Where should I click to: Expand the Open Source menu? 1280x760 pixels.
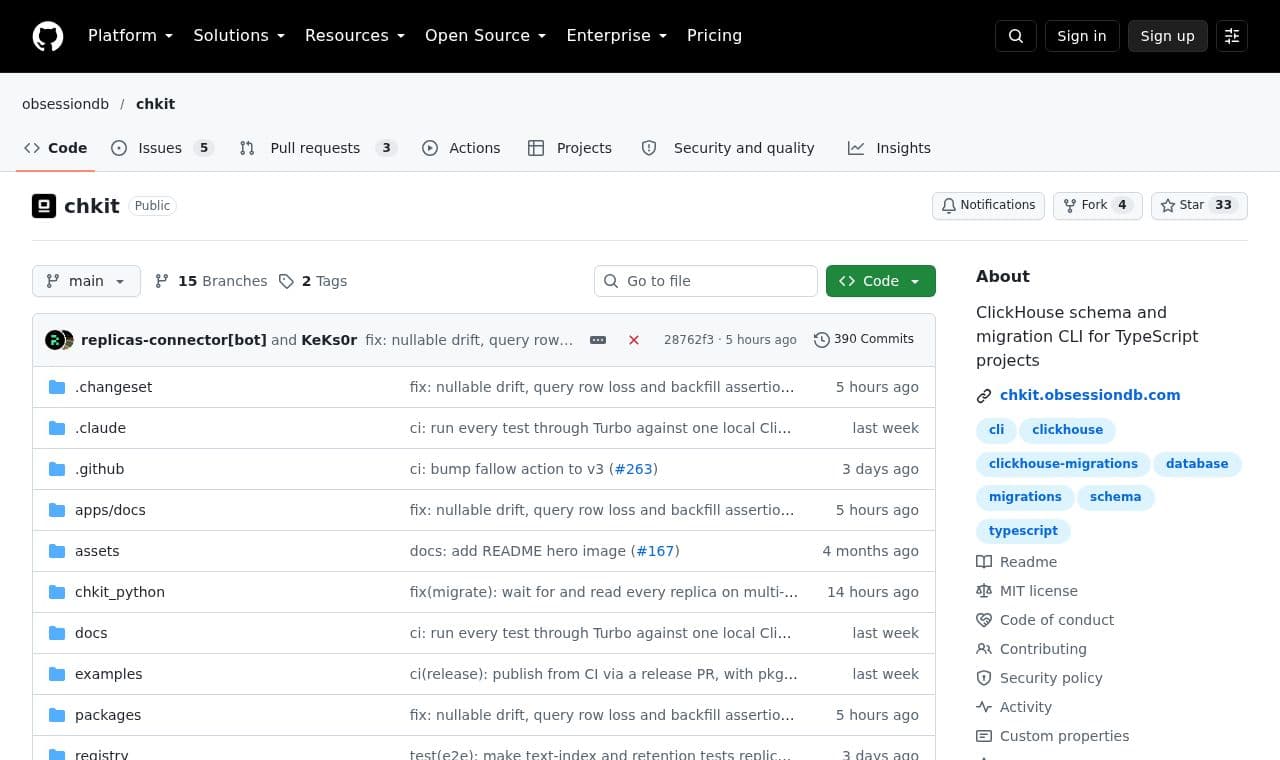pos(486,36)
